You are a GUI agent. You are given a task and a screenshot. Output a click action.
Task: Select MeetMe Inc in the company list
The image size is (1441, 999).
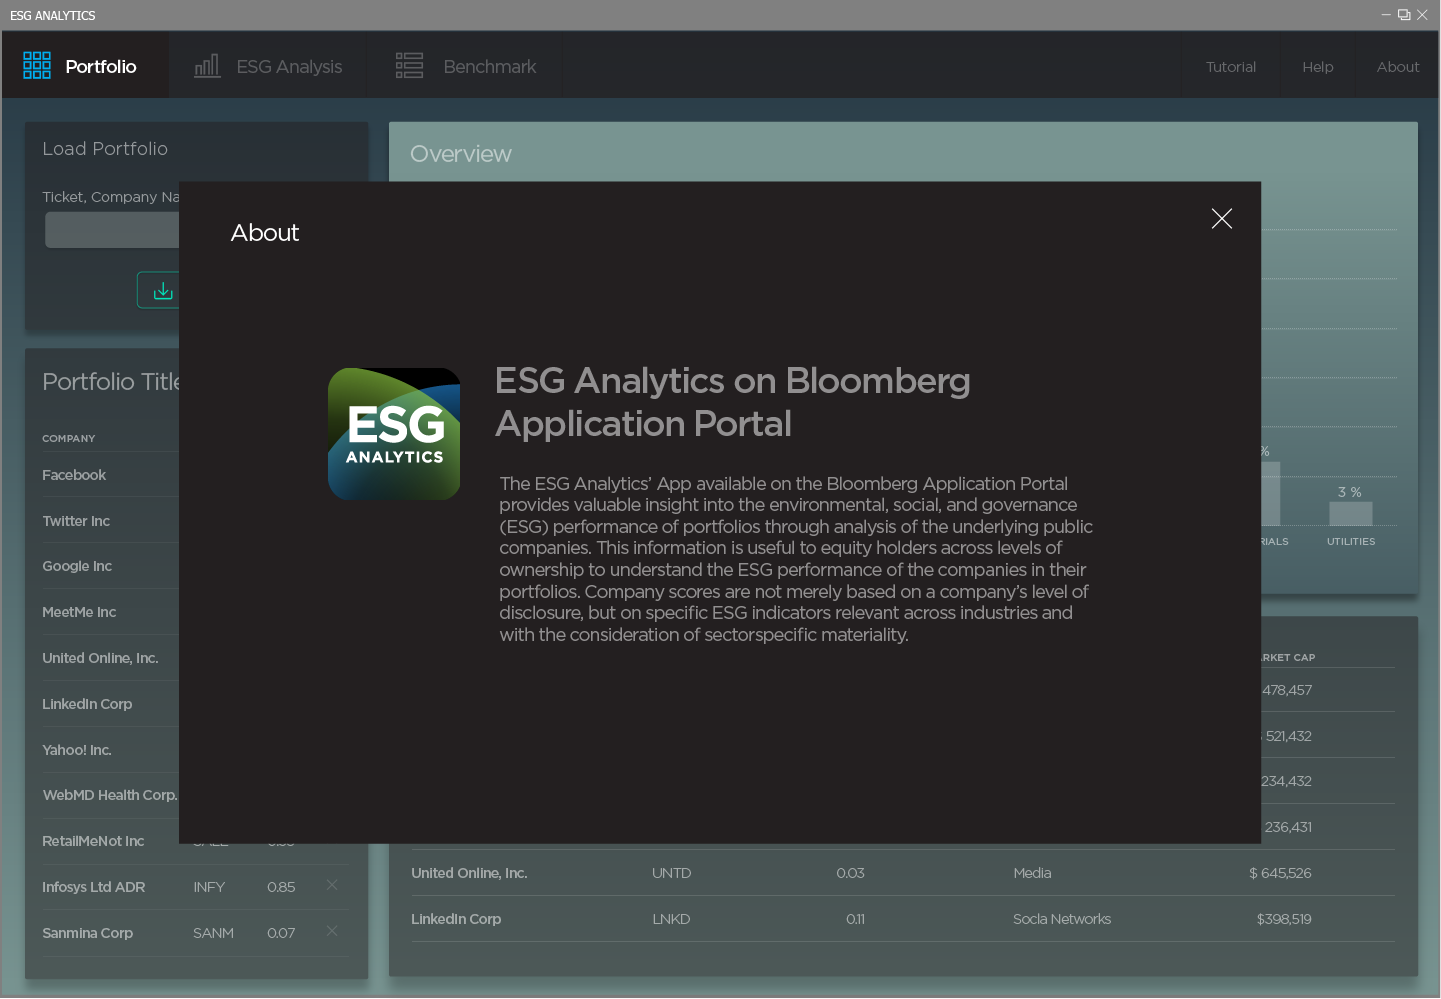click(x=79, y=612)
